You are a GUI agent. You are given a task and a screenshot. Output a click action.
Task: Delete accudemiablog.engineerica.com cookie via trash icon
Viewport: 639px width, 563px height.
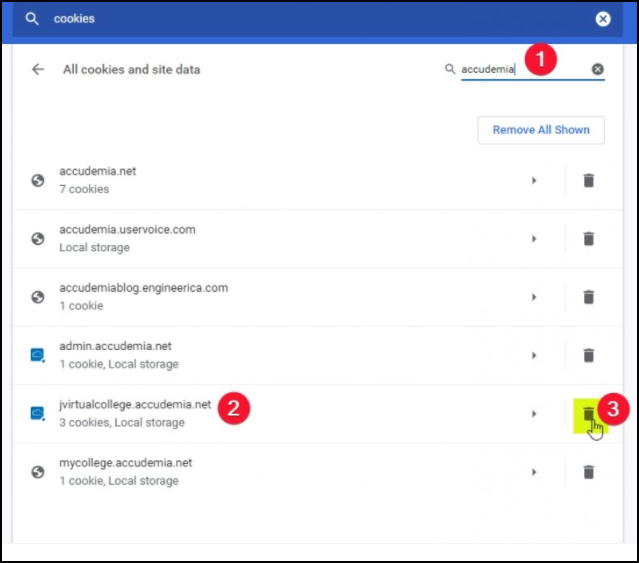[x=588, y=297]
